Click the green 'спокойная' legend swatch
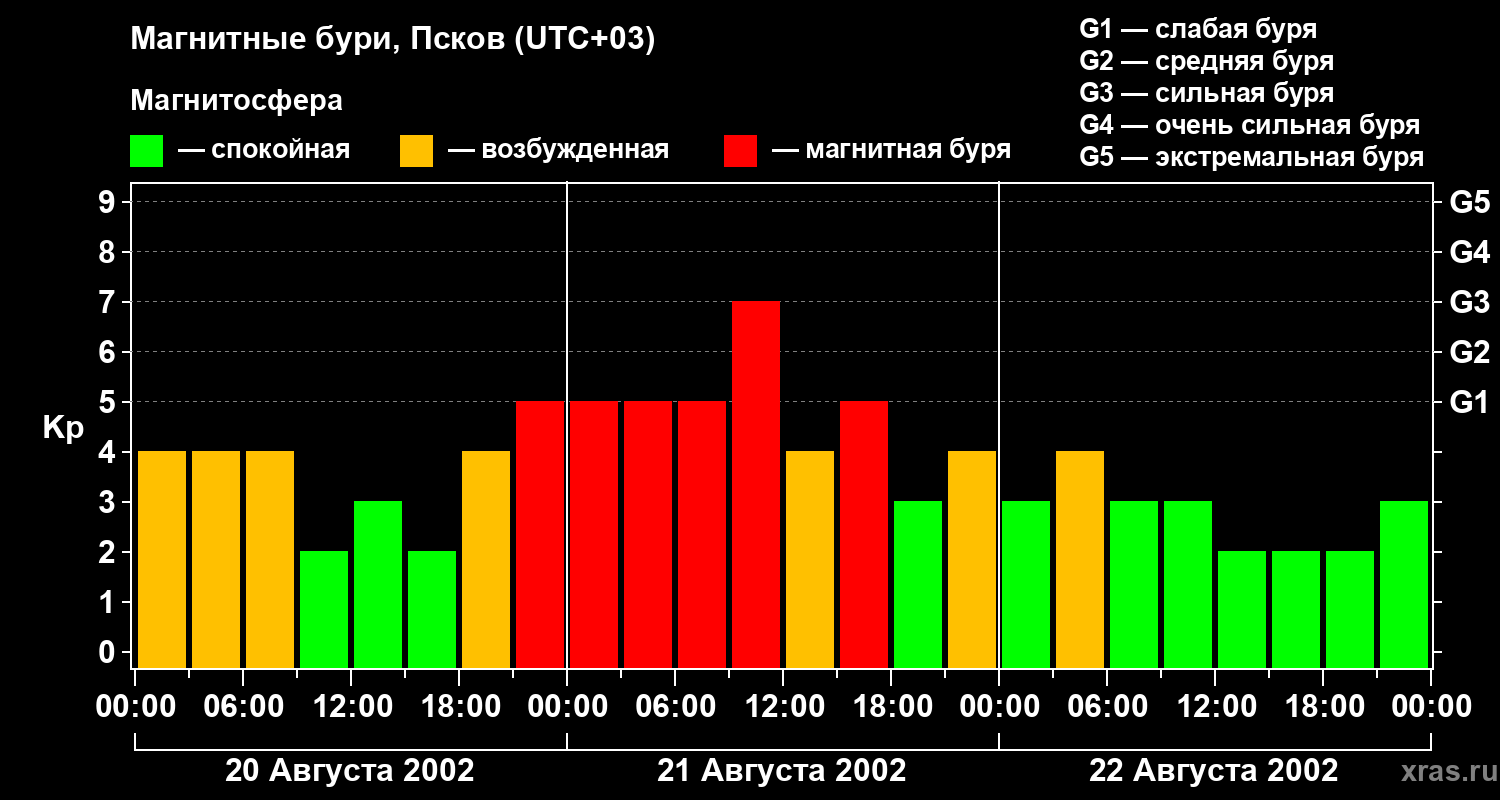This screenshot has width=1500, height=800. pos(146,151)
